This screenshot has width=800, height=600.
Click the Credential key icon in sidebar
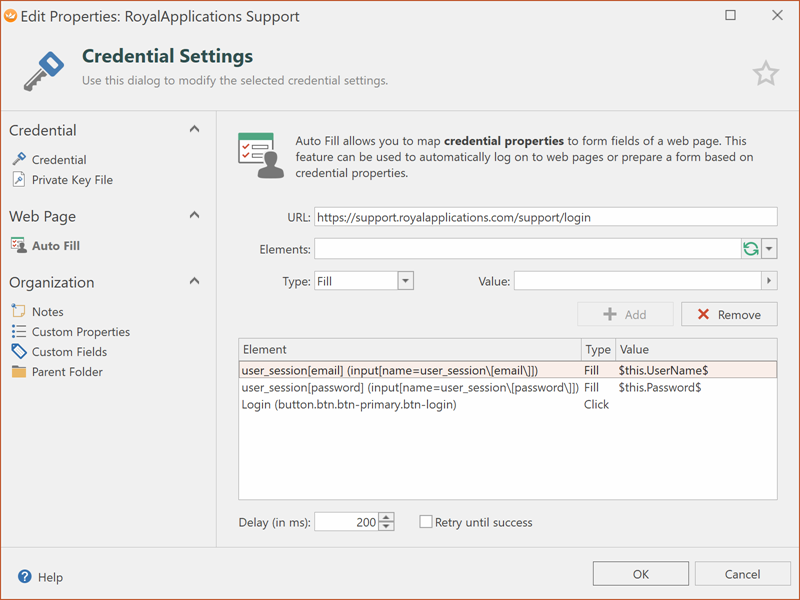19,160
